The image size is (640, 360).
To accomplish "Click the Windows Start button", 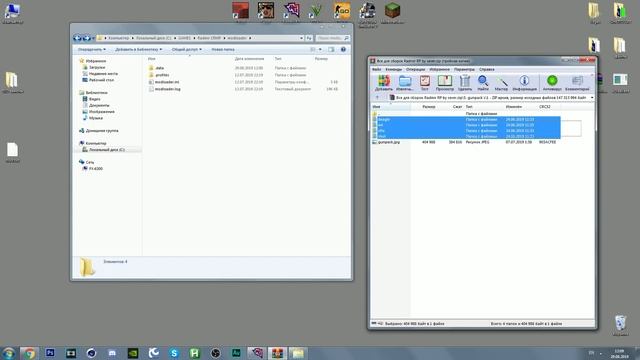I will click(9, 353).
